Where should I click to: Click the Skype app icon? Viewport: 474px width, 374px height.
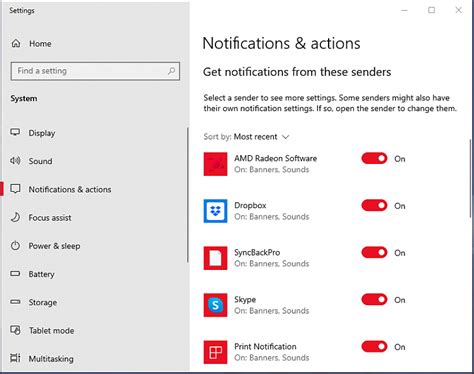(x=215, y=305)
